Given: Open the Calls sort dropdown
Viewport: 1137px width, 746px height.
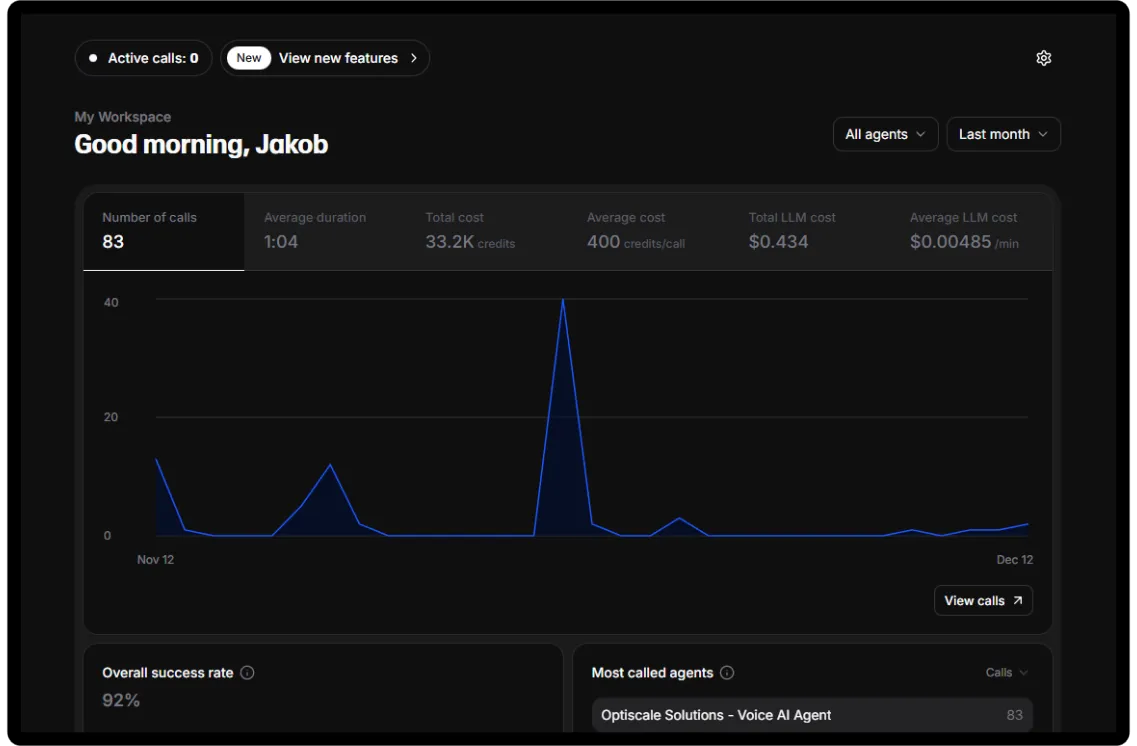Looking at the screenshot, I should 1006,673.
